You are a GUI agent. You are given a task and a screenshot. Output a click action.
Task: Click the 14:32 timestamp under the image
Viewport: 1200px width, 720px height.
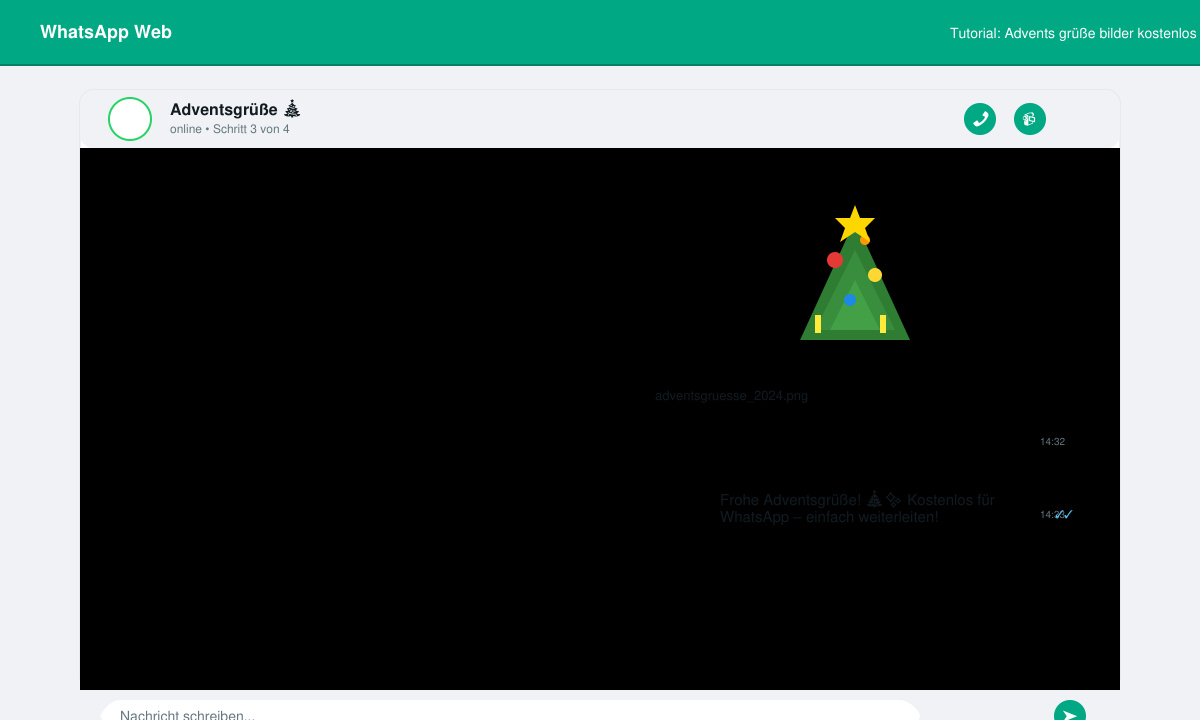(x=1052, y=441)
